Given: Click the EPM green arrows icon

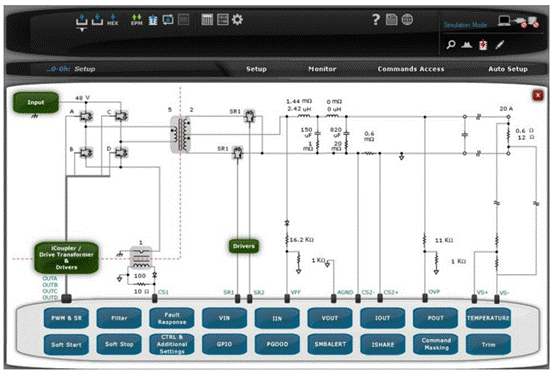Looking at the screenshot, I should click(136, 20).
